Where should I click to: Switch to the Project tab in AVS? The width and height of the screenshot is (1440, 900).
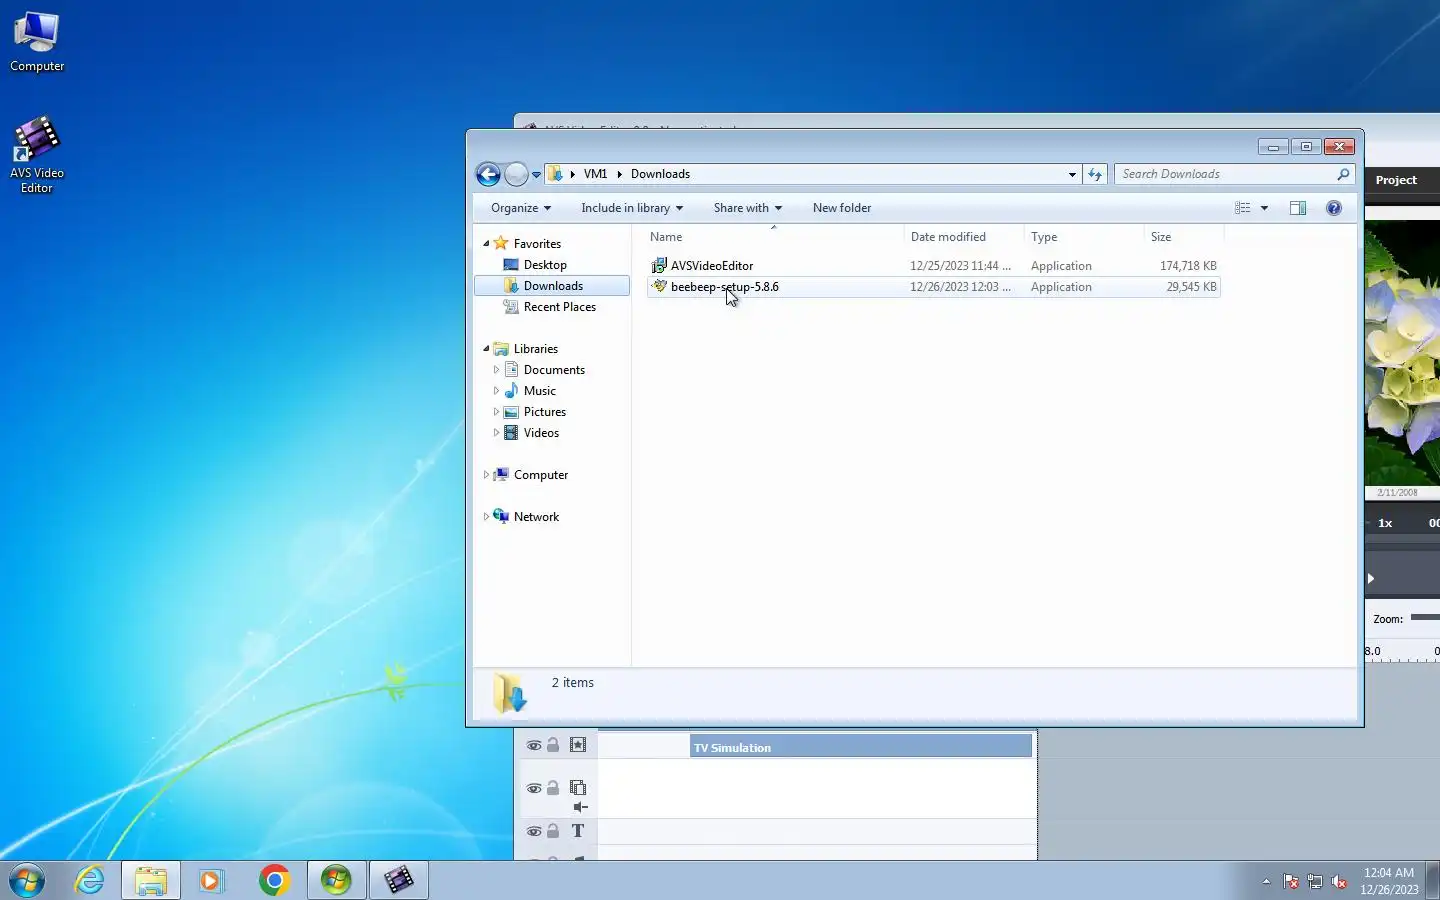1396,180
